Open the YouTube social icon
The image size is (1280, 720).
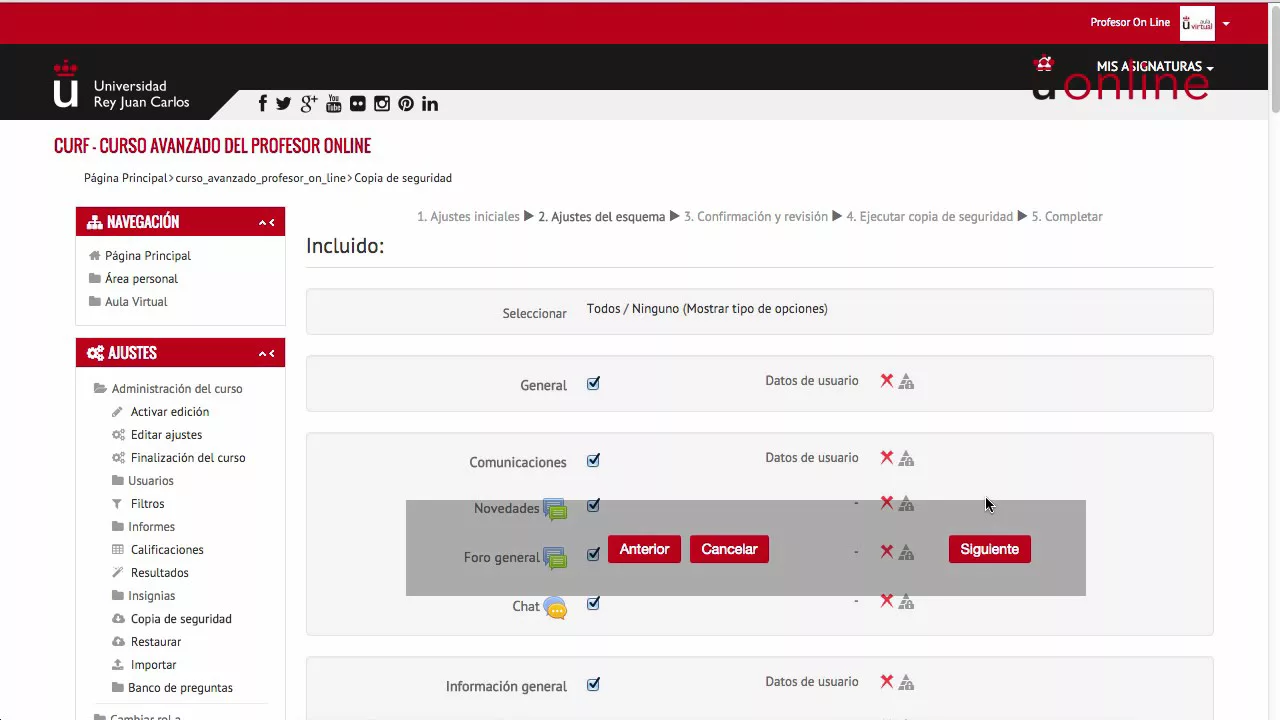point(334,103)
